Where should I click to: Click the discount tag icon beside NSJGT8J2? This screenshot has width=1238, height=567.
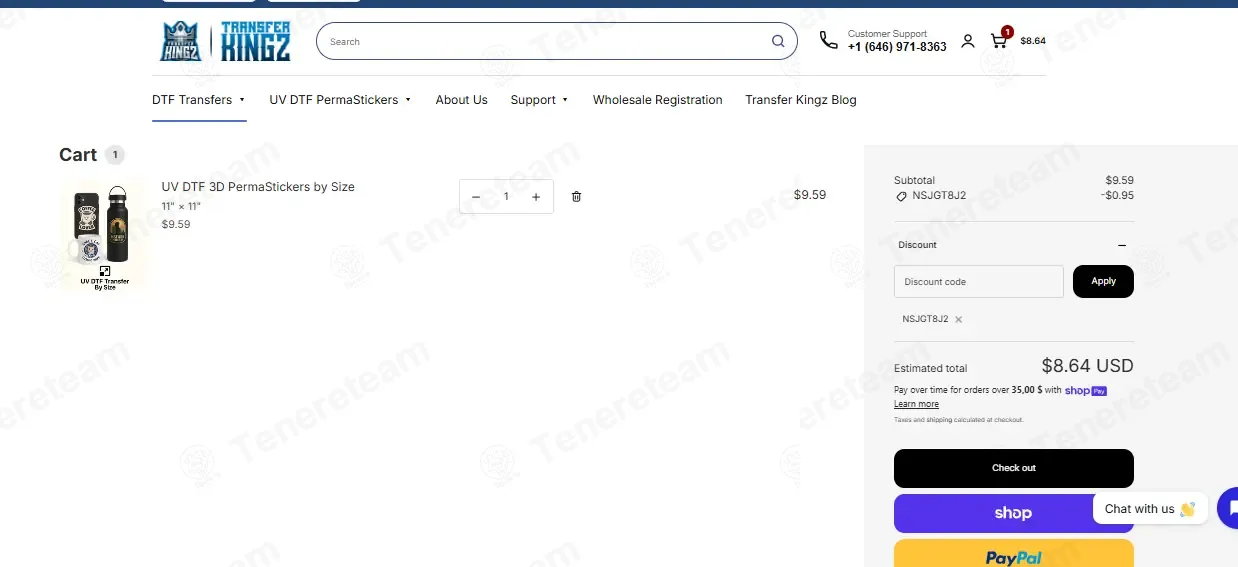pyautogui.click(x=901, y=196)
